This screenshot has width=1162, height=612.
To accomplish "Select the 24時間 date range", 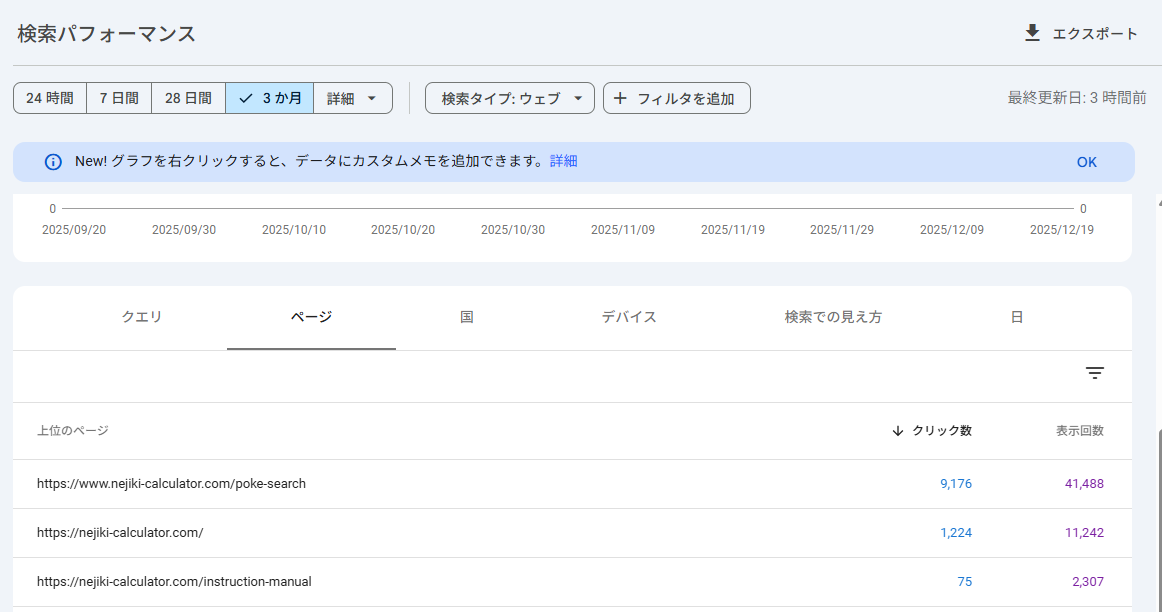I will point(49,98).
